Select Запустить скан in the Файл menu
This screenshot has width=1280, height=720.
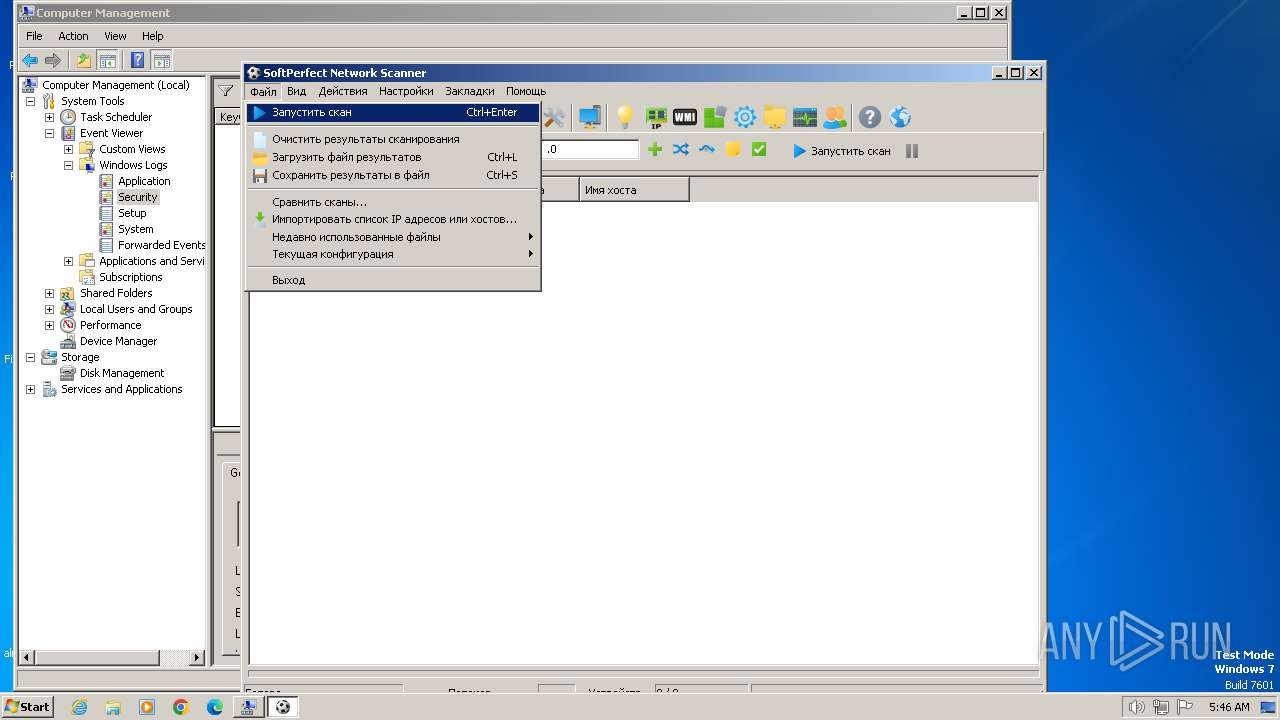pos(393,112)
